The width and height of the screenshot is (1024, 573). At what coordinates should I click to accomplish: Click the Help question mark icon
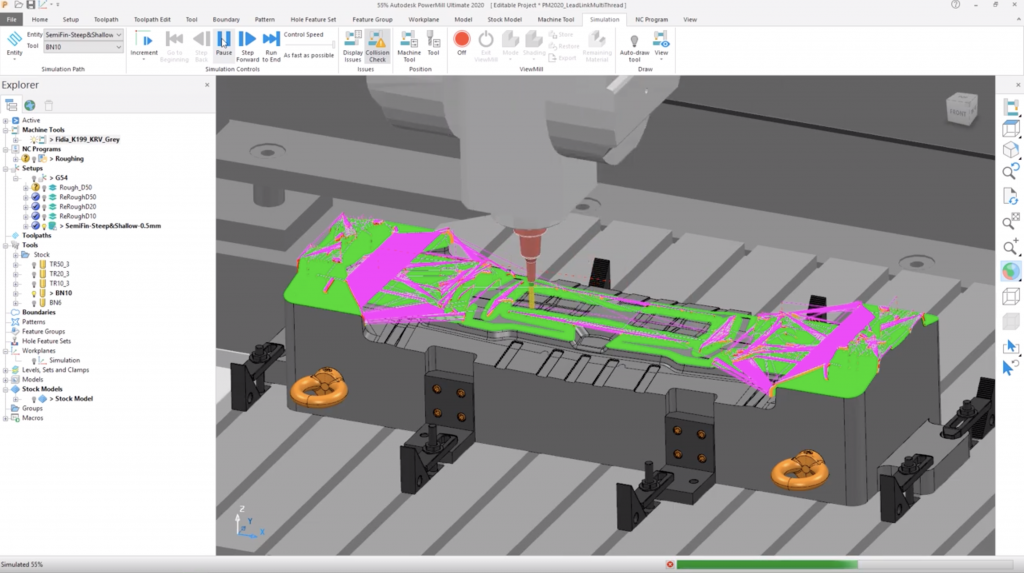(955, 5)
